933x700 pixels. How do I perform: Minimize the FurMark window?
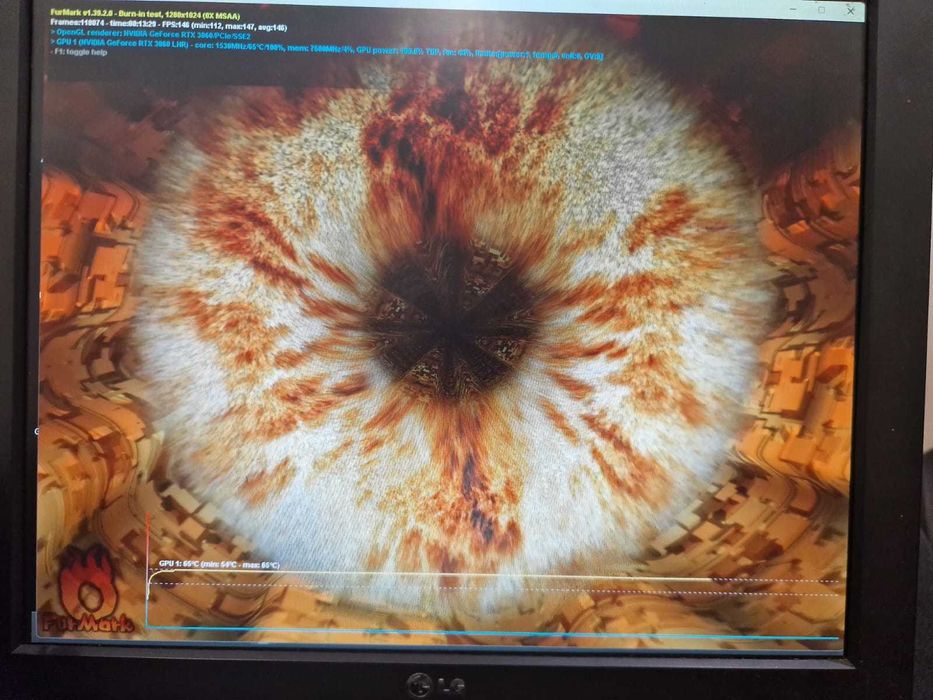794,10
